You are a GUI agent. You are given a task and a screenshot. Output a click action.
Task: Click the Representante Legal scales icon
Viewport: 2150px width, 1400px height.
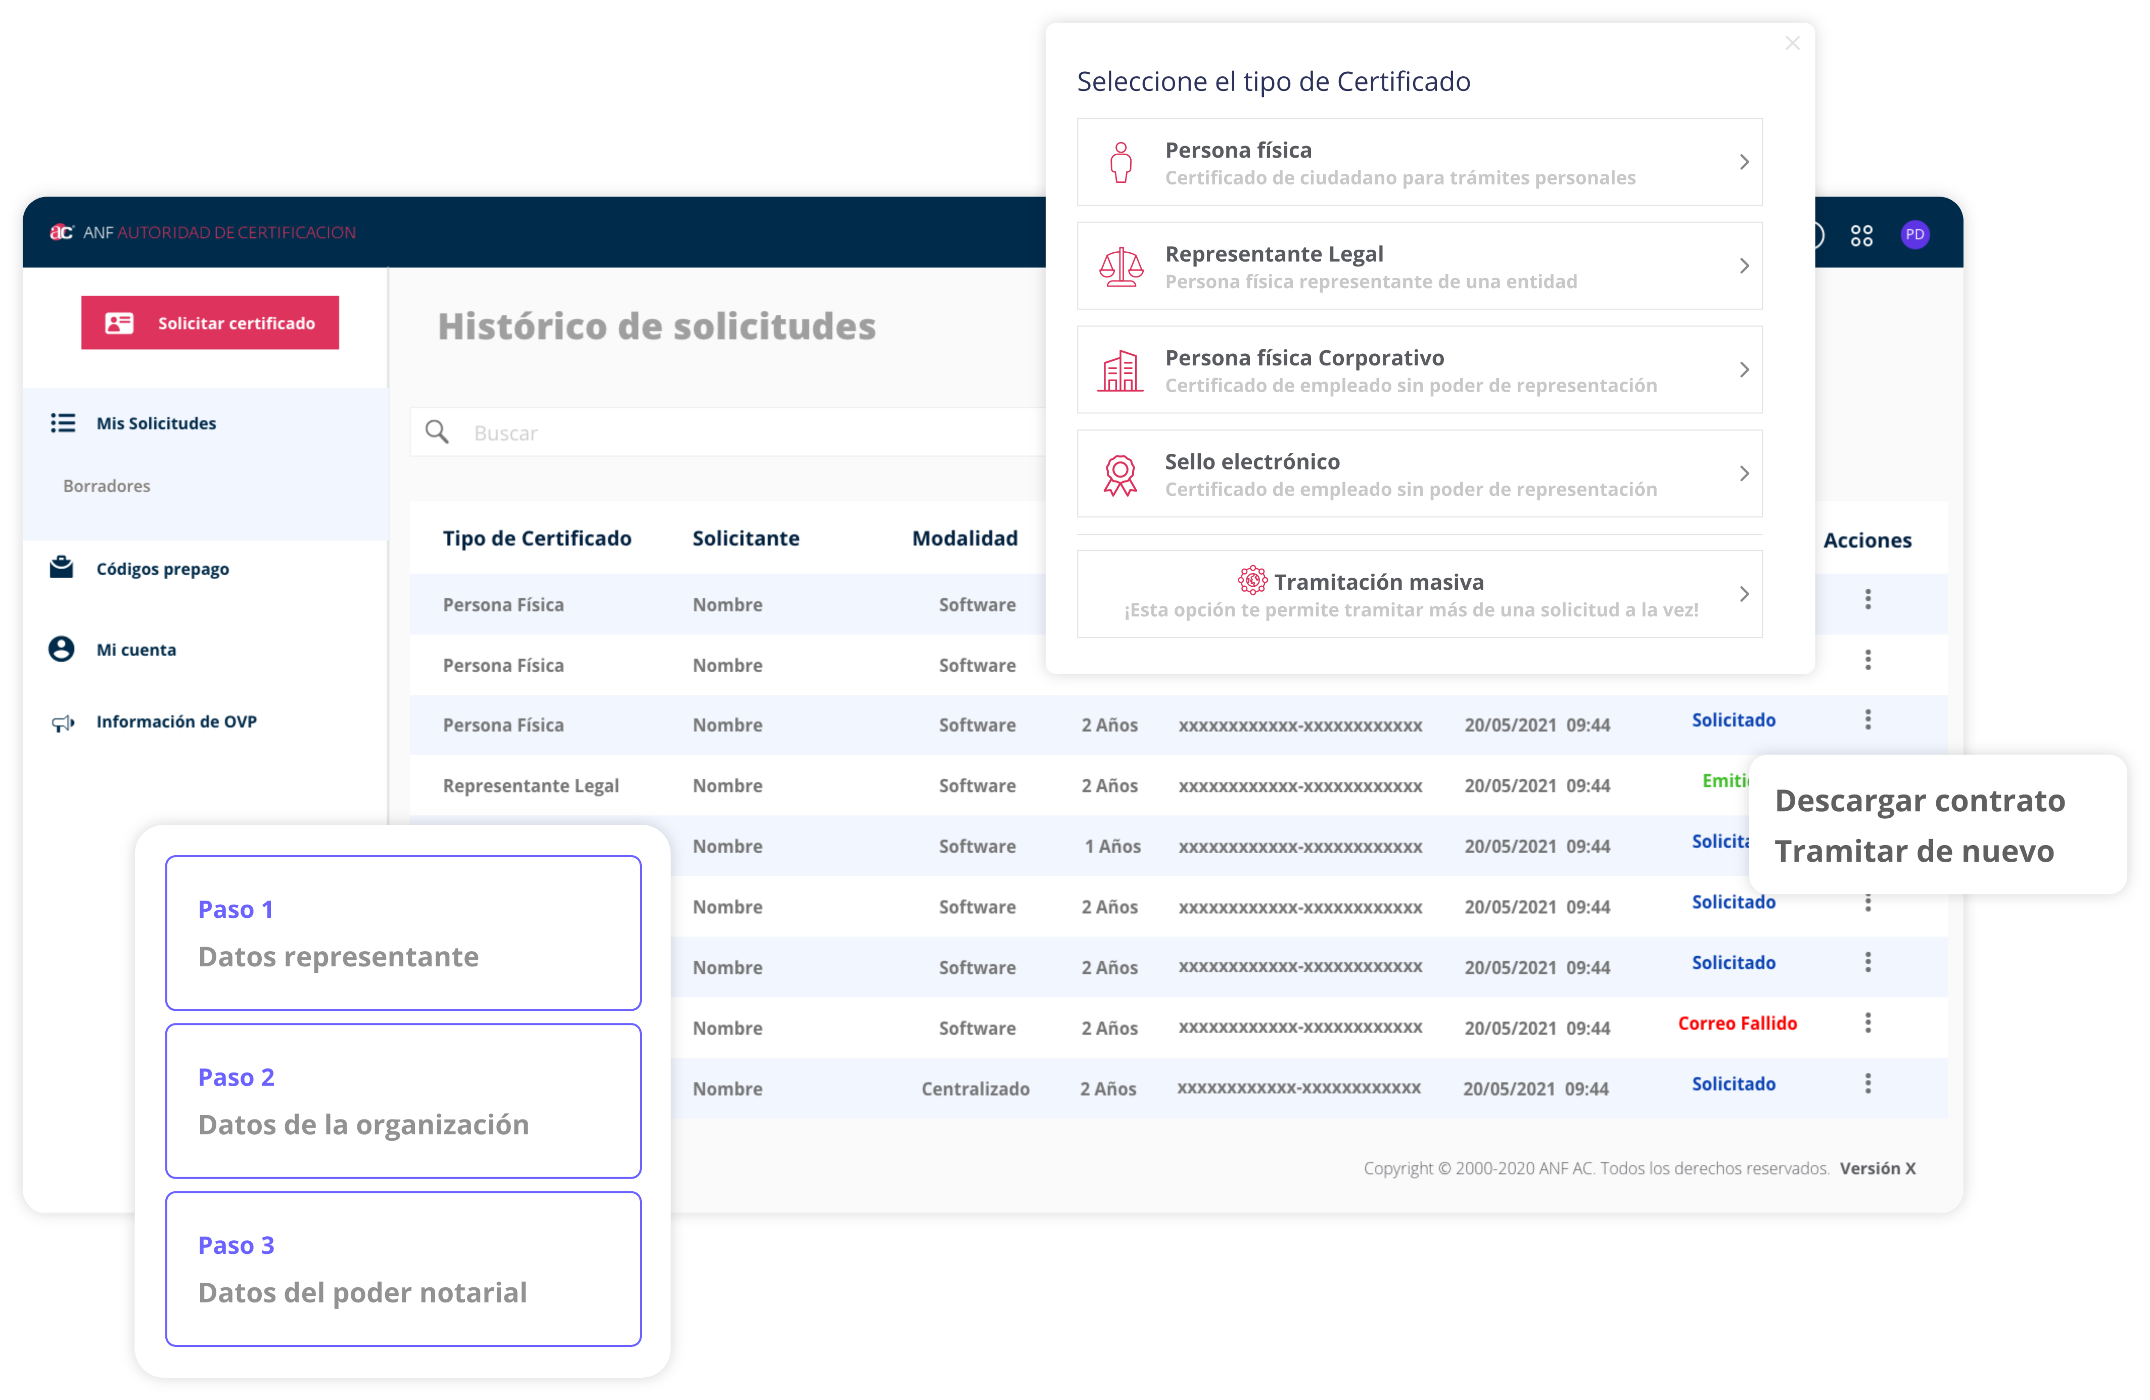click(x=1121, y=266)
